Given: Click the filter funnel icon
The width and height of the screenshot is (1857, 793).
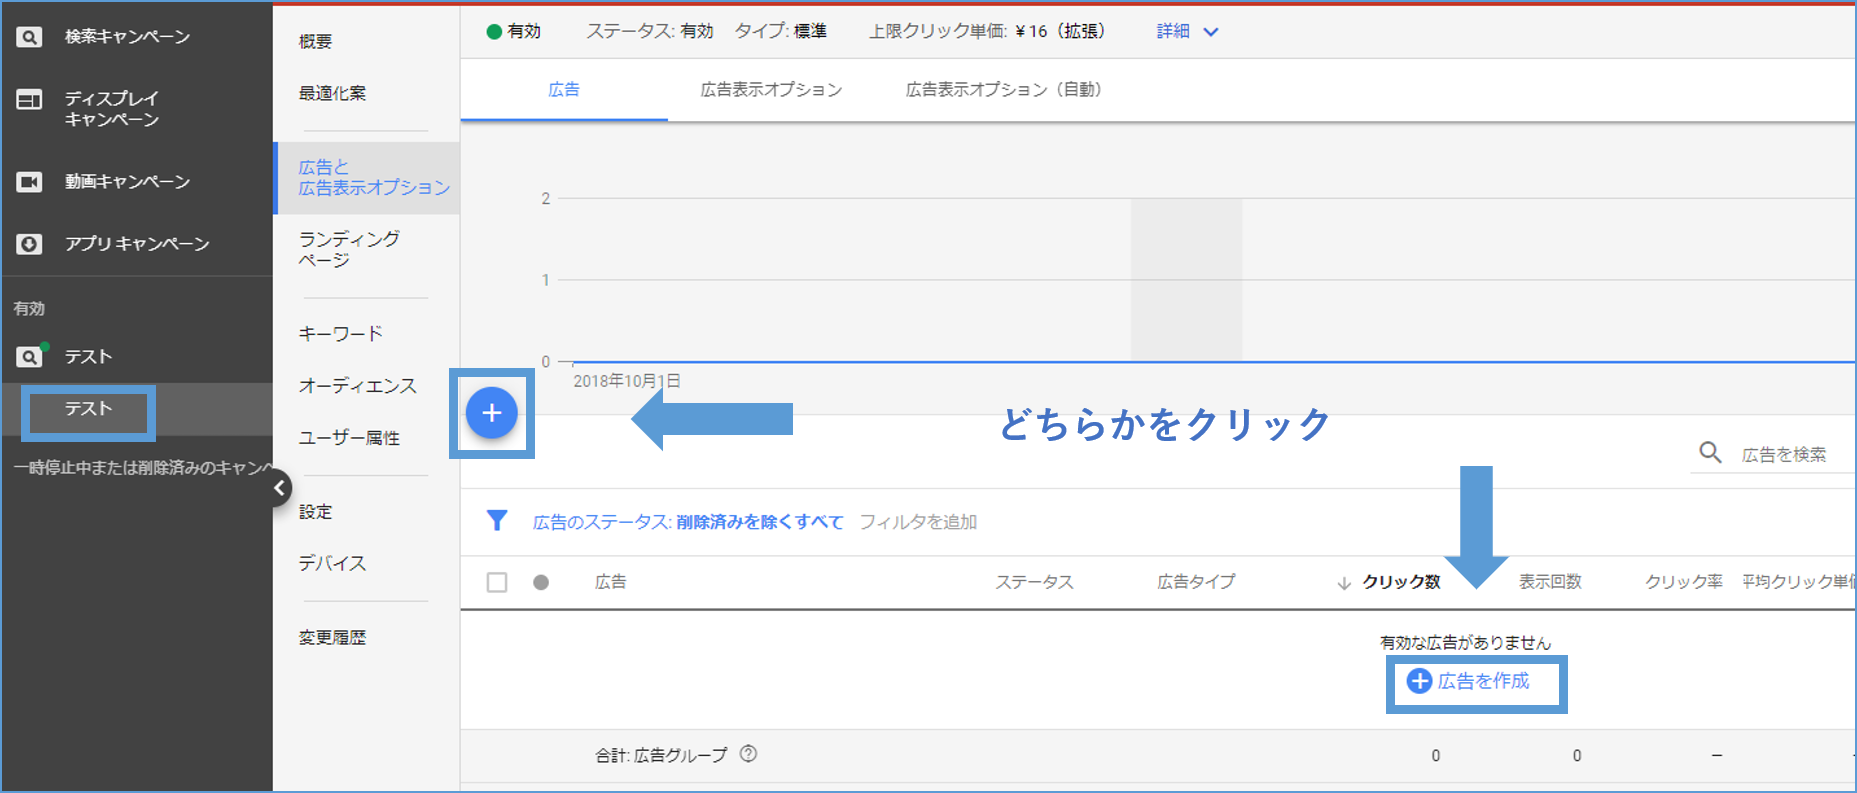Looking at the screenshot, I should (x=497, y=521).
